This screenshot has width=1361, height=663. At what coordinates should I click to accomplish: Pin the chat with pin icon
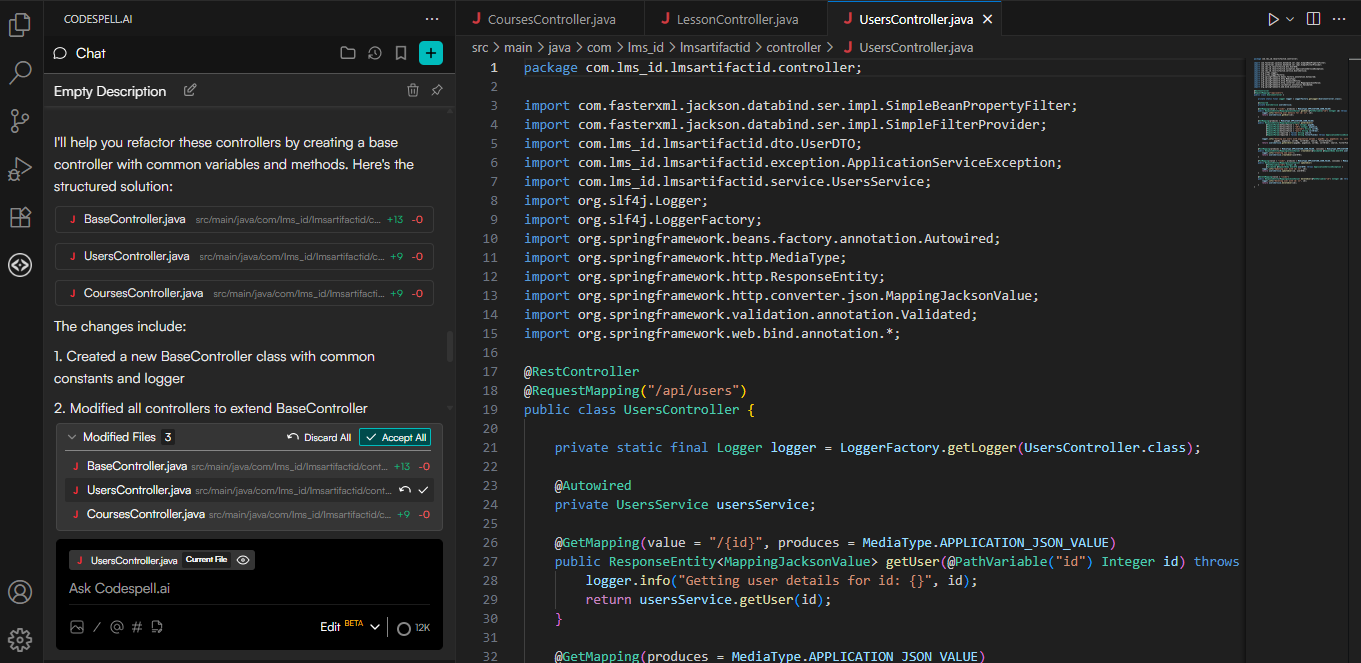click(437, 91)
